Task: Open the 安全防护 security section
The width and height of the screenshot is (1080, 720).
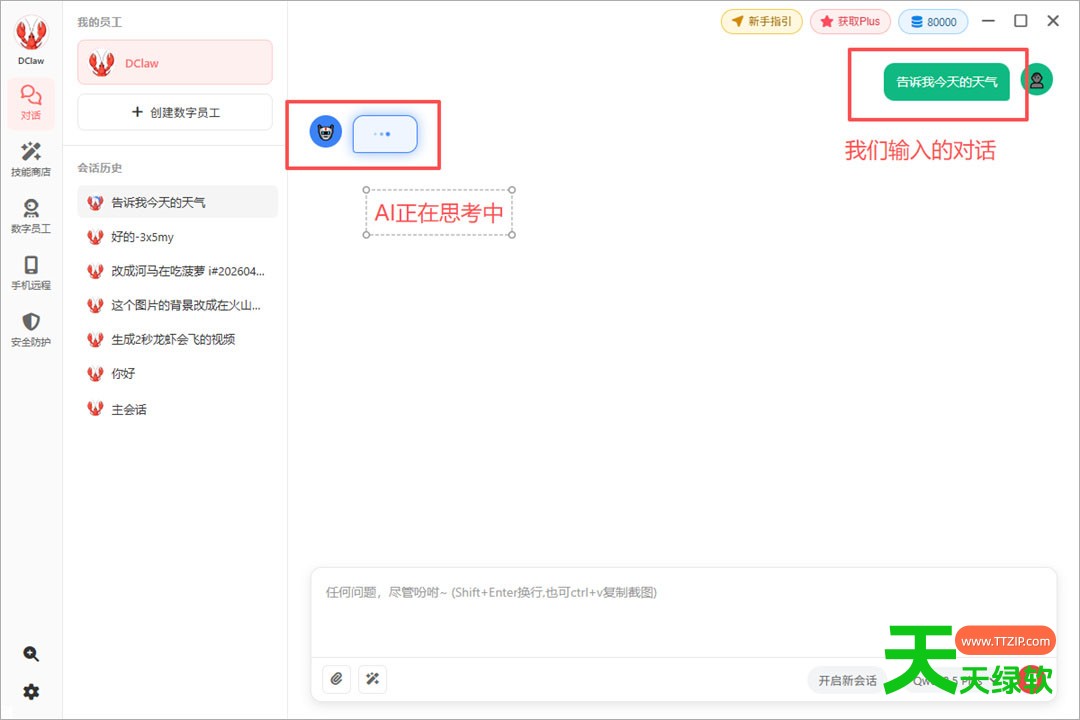Action: click(31, 329)
